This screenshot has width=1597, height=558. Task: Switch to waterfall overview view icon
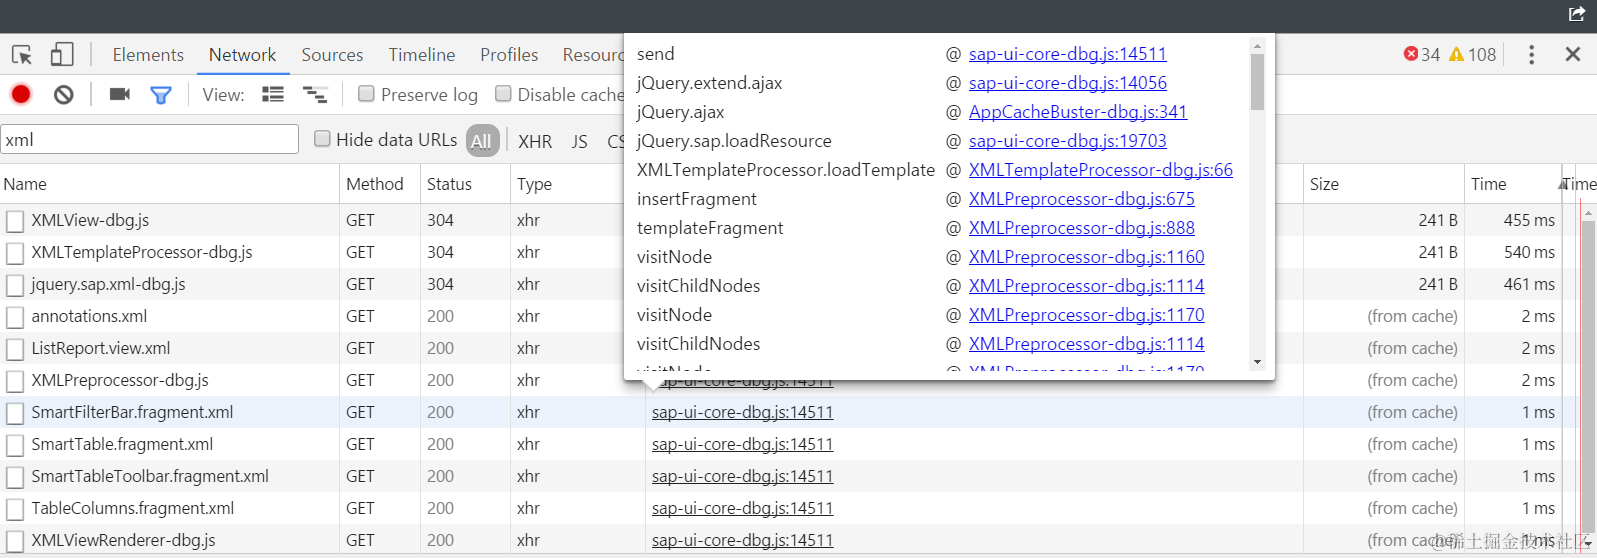point(316,95)
